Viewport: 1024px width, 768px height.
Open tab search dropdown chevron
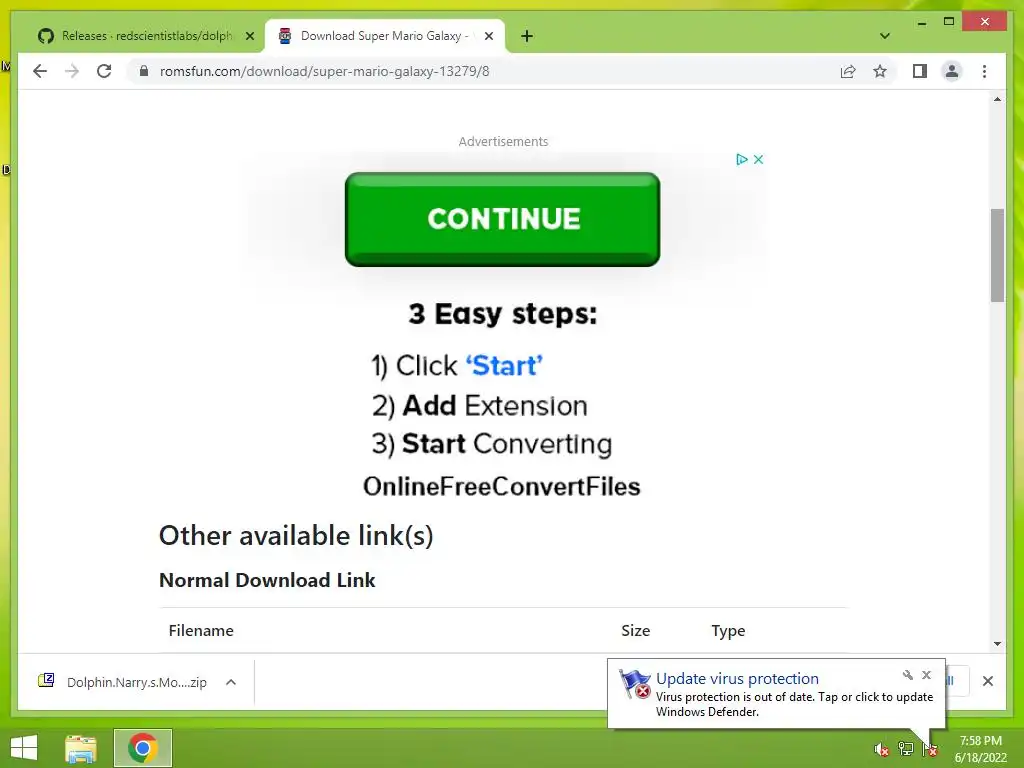[885, 36]
